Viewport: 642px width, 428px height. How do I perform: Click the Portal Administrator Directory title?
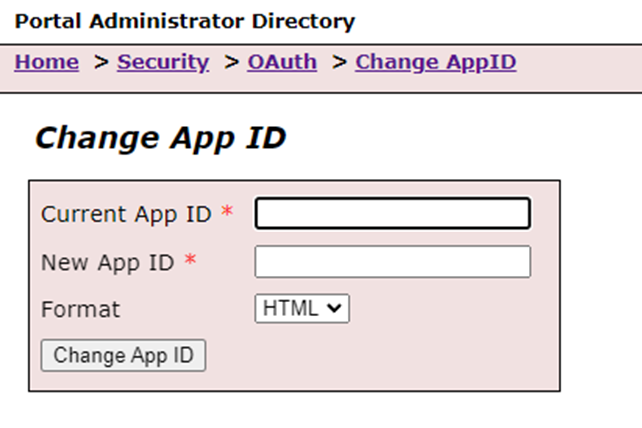(185, 20)
